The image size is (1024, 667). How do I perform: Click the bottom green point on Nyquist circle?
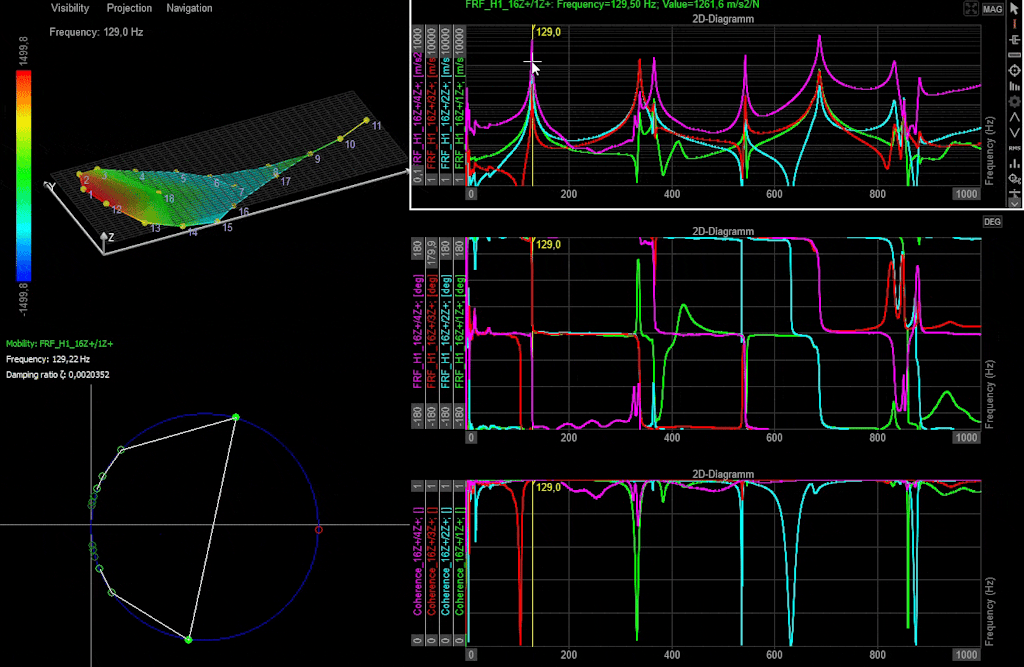pos(188,640)
